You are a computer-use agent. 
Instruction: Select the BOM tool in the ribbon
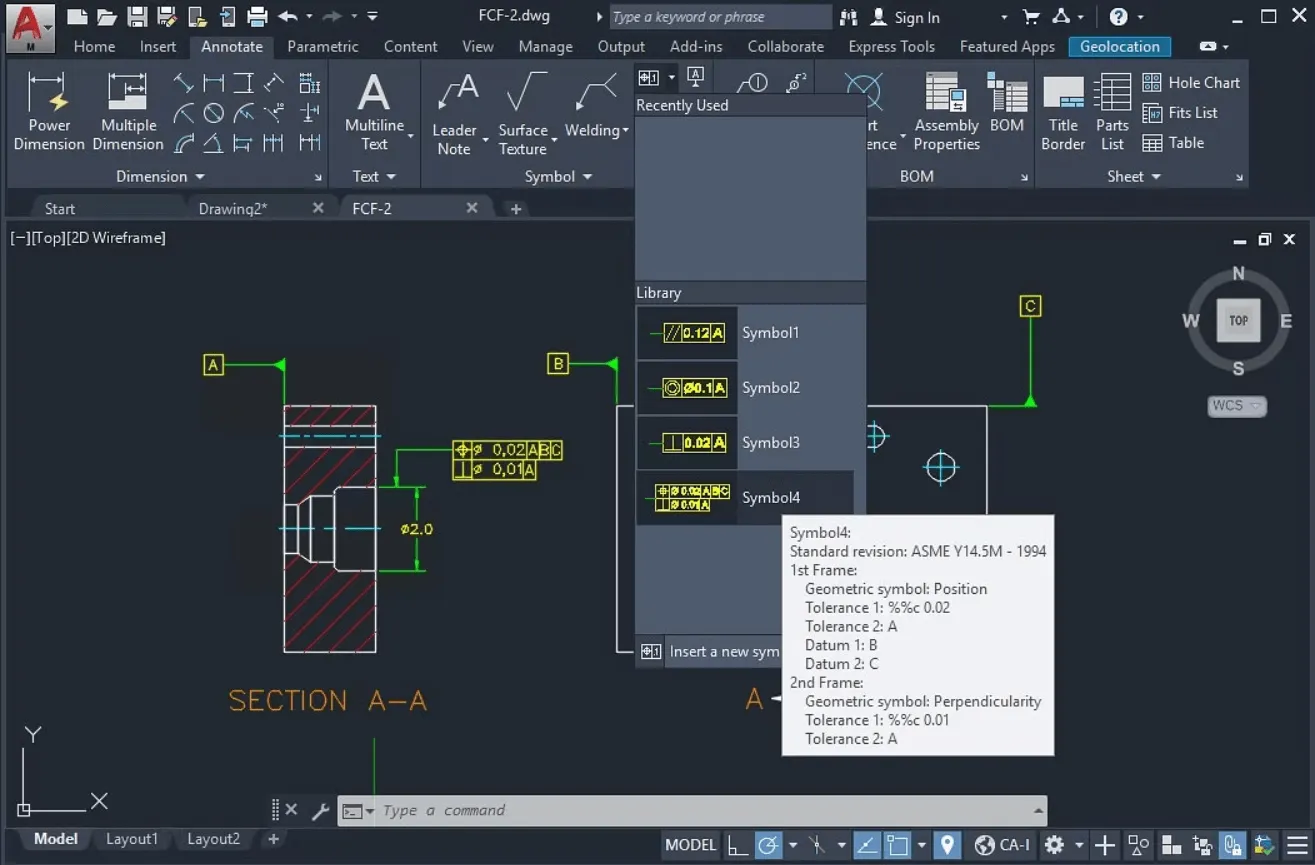pyautogui.click(x=1007, y=105)
